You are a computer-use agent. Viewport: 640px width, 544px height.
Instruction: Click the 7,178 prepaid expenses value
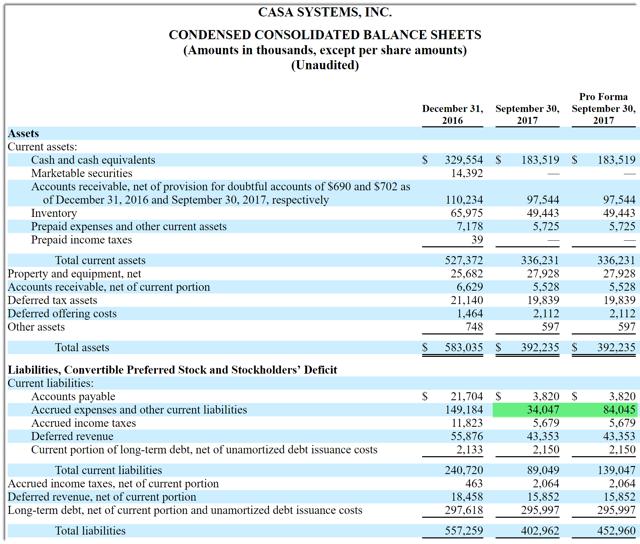pyautogui.click(x=469, y=226)
